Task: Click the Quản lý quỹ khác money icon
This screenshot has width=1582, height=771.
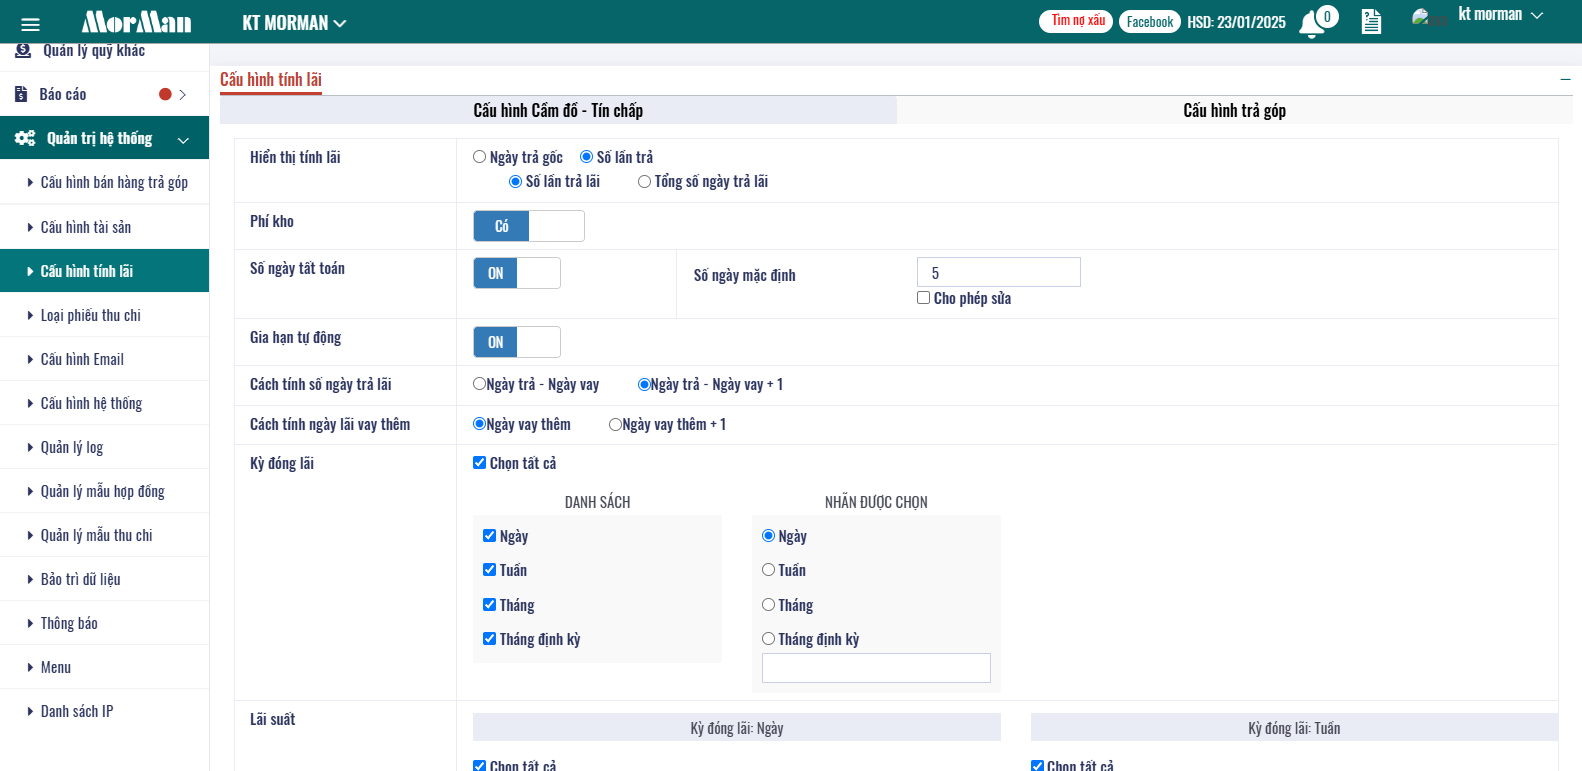Action: tap(23, 50)
